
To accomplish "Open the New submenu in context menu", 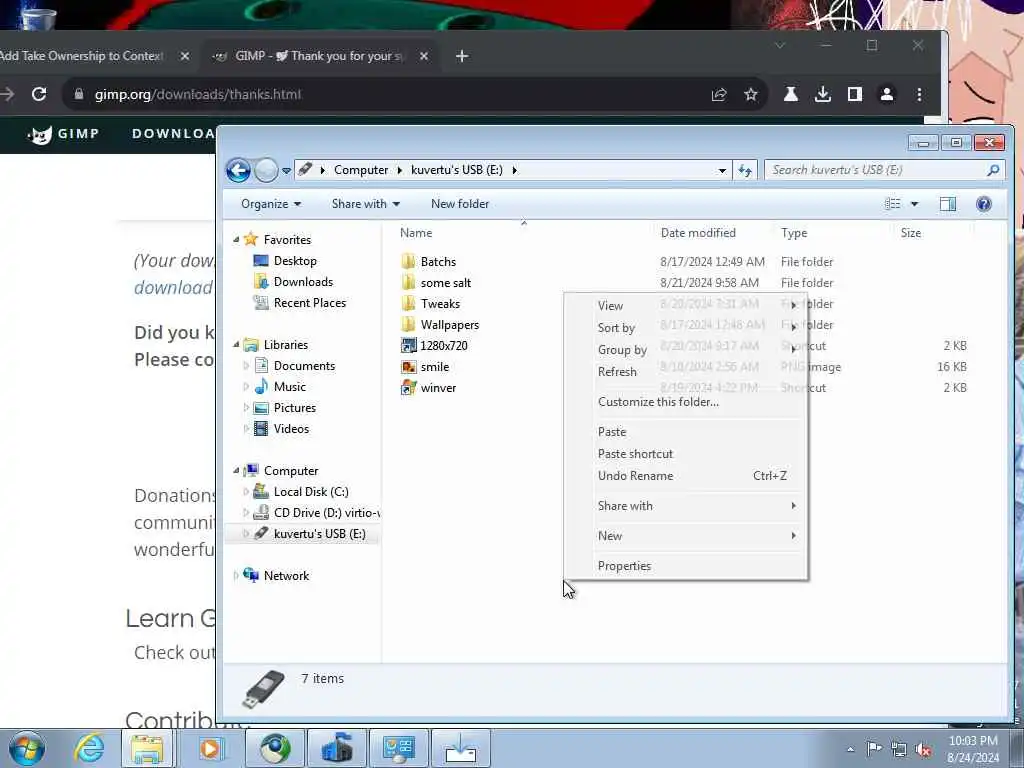I will [x=686, y=536].
